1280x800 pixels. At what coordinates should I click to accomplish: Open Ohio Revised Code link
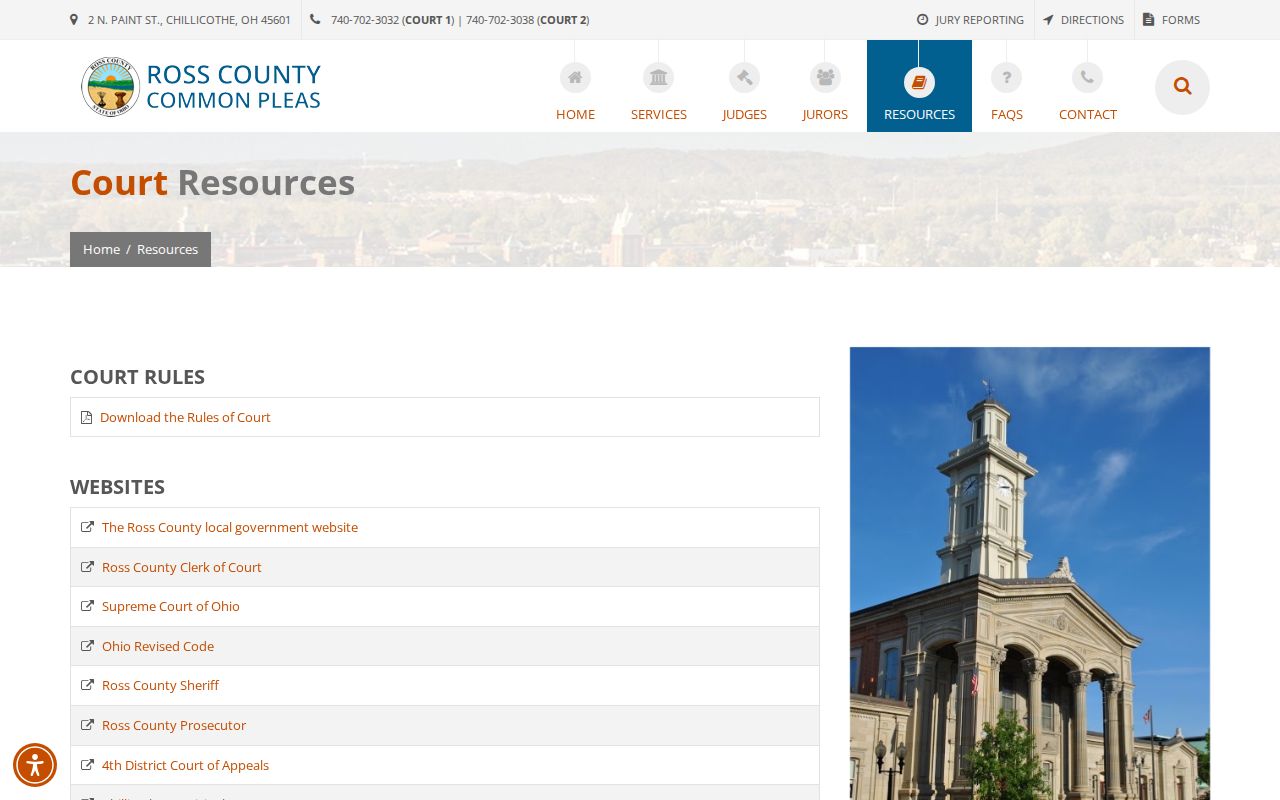pyautogui.click(x=157, y=646)
